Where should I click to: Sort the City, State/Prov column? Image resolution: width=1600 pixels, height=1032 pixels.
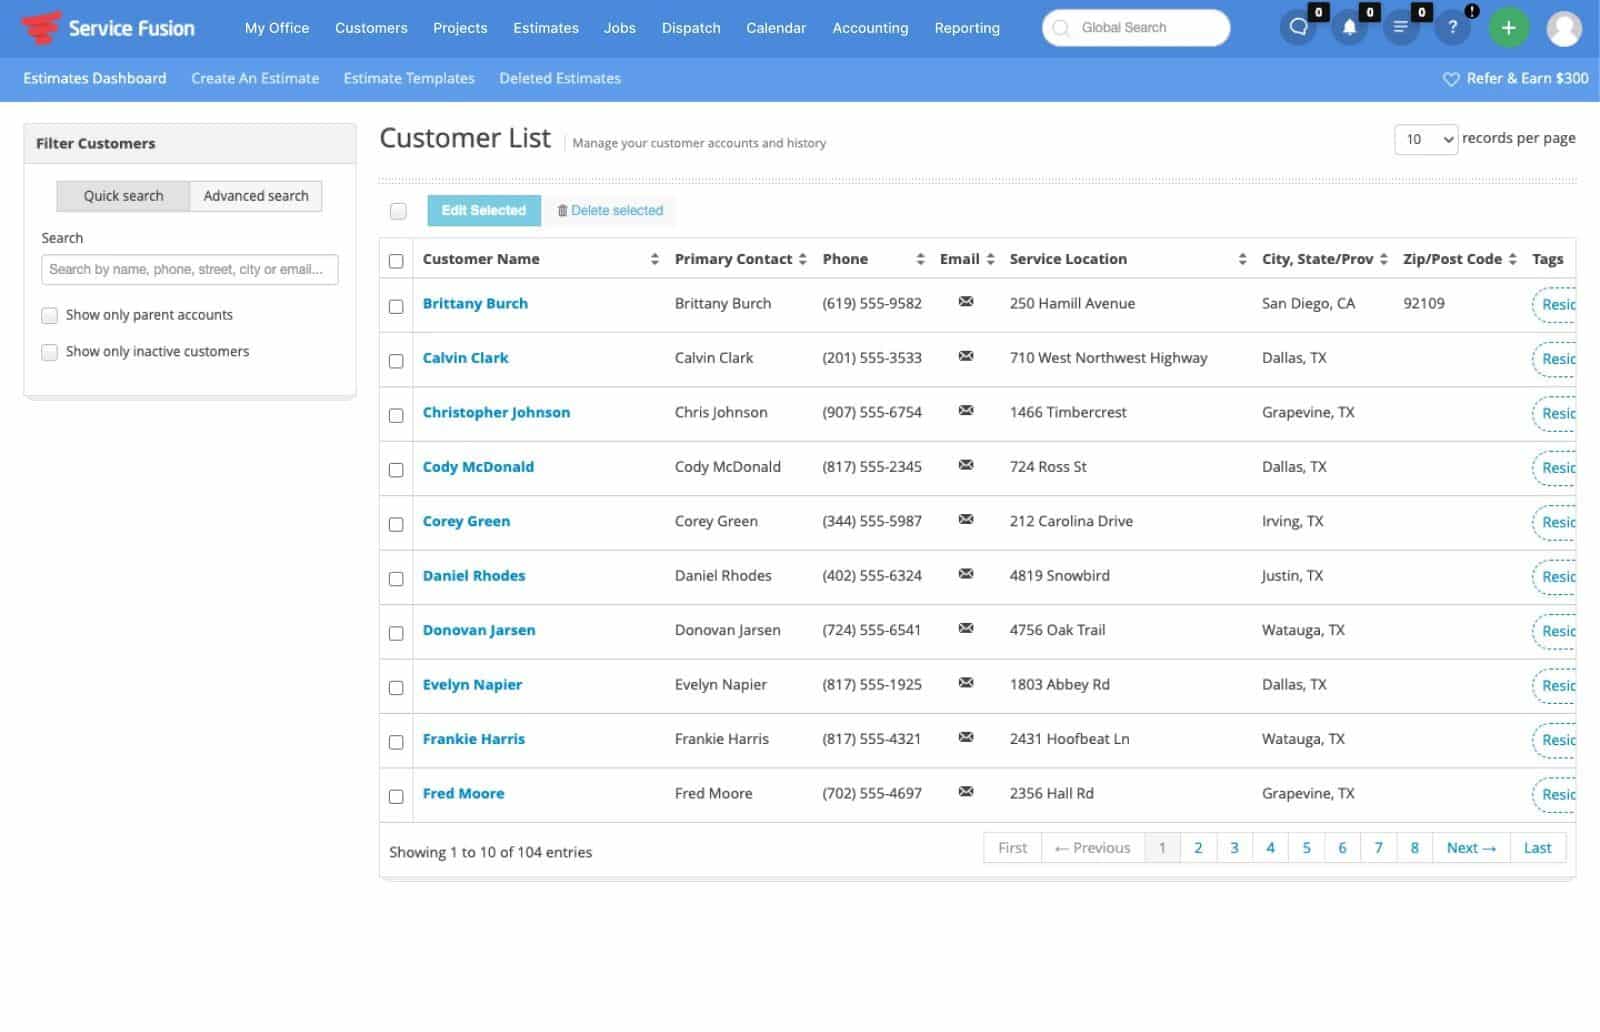click(x=1383, y=258)
